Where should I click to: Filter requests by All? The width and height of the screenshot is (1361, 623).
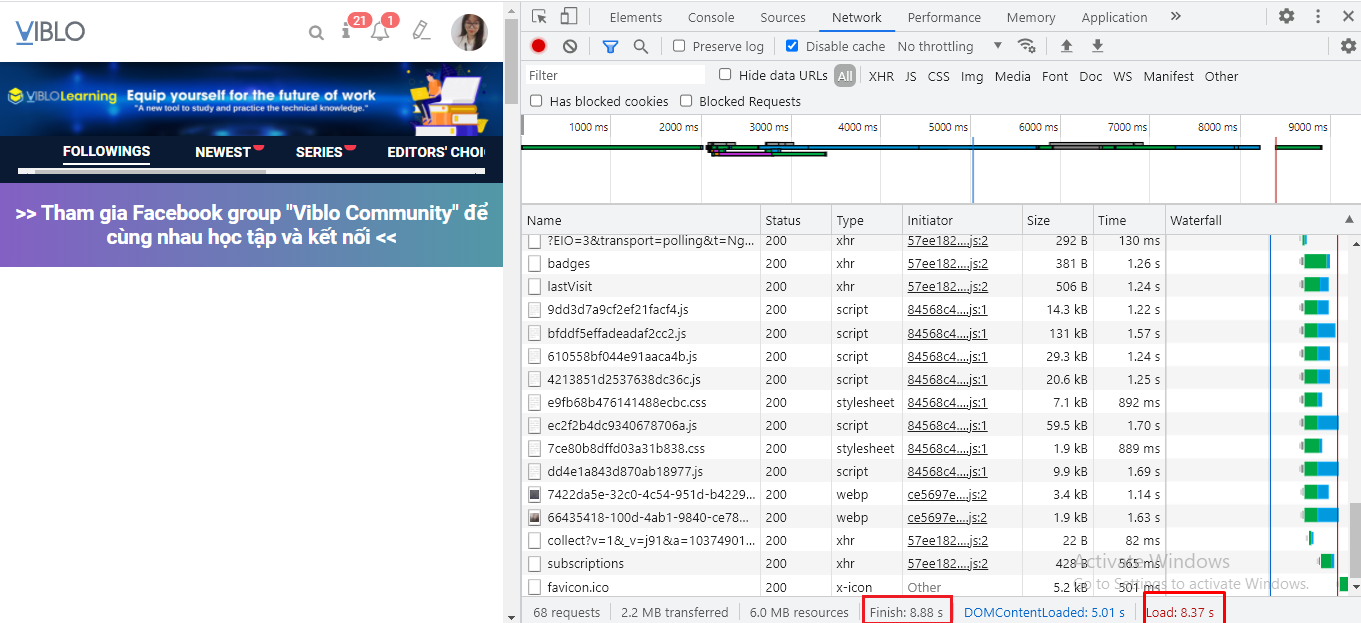845,76
